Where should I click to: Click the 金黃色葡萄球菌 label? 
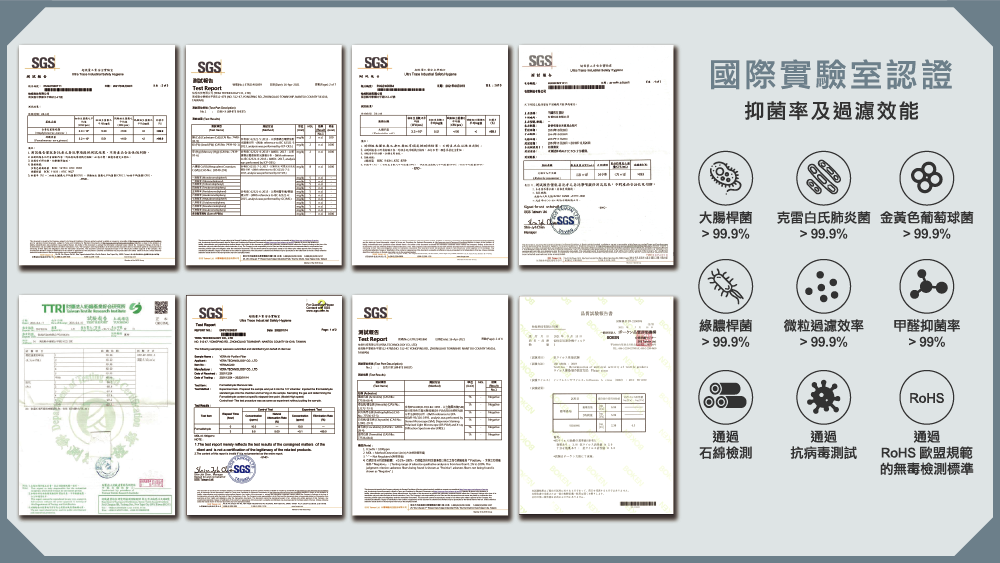click(x=927, y=217)
